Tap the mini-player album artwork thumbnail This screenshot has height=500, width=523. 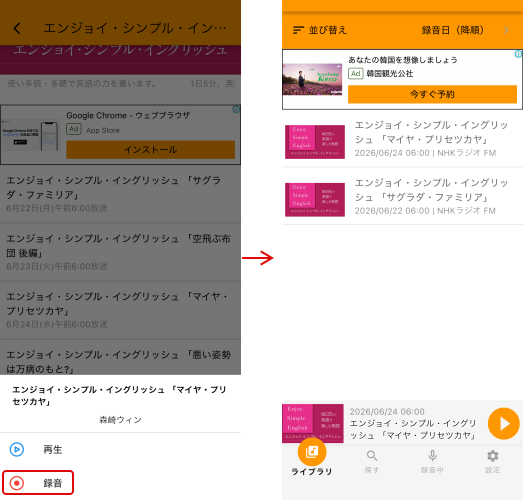tap(313, 424)
